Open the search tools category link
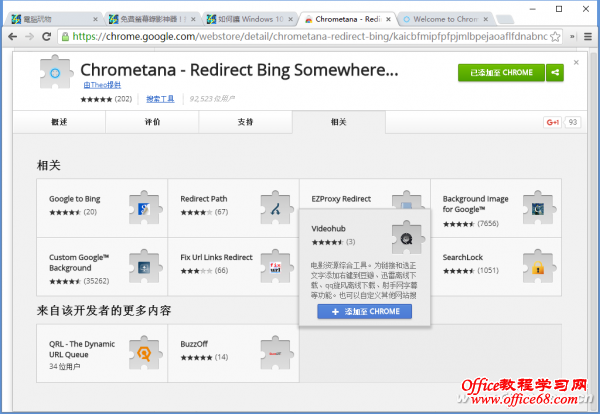The width and height of the screenshot is (600, 414). 160,99
